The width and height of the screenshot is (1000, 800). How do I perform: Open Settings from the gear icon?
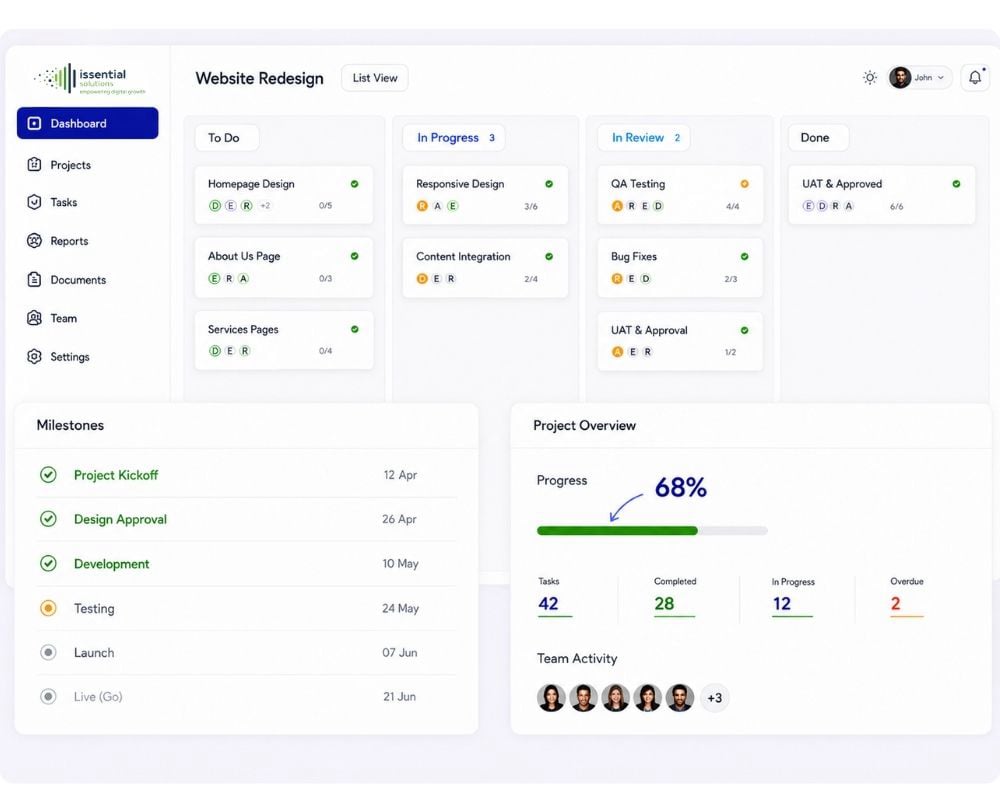34,357
